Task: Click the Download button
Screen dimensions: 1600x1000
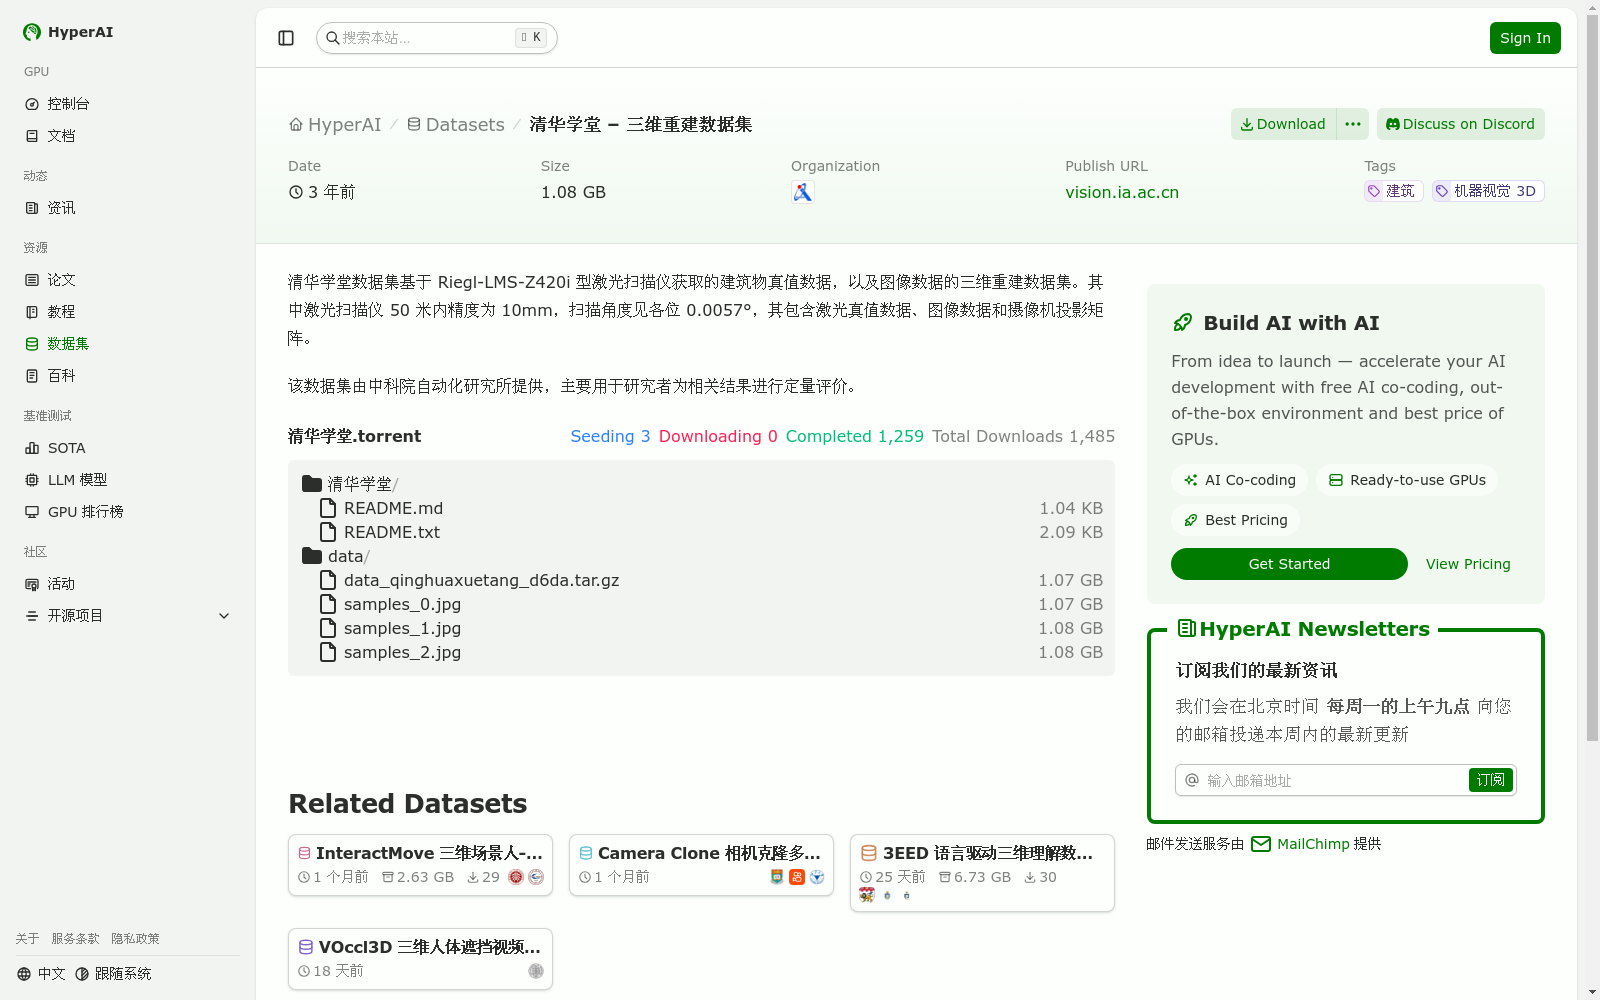Action: coord(1283,124)
